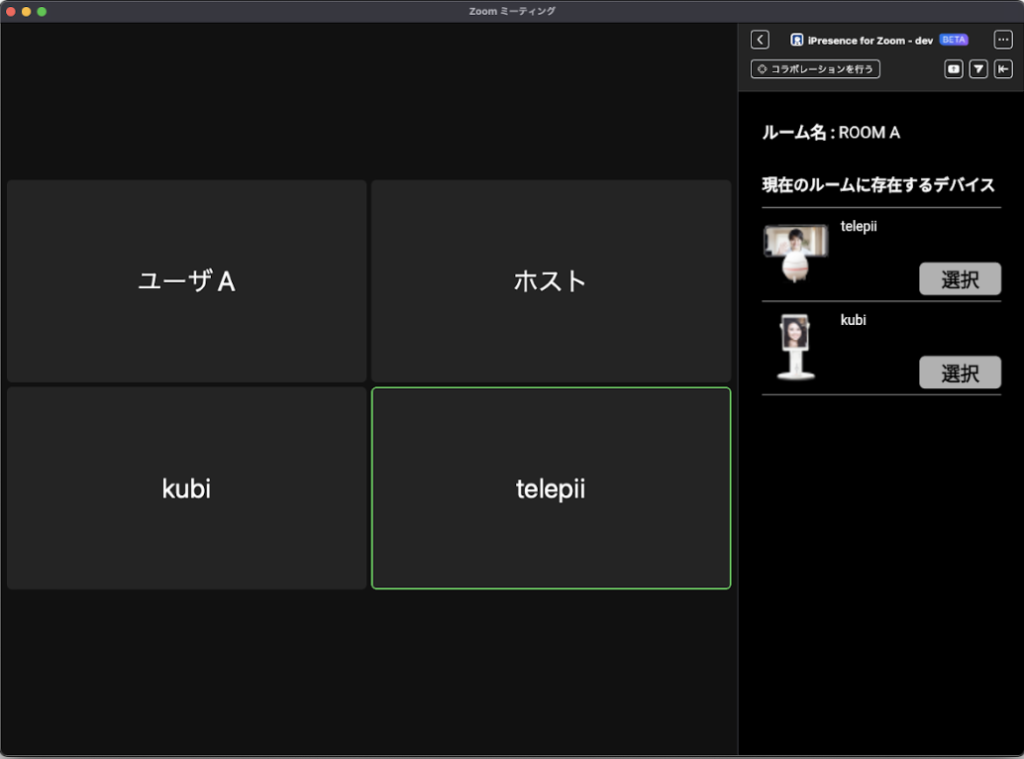
Task: Start collaboration with コラボレーションを行う button
Action: pyautogui.click(x=815, y=69)
